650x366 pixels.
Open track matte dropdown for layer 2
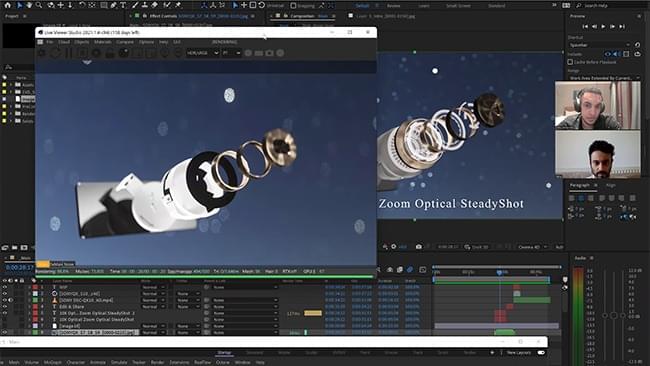pyautogui.click(x=187, y=293)
